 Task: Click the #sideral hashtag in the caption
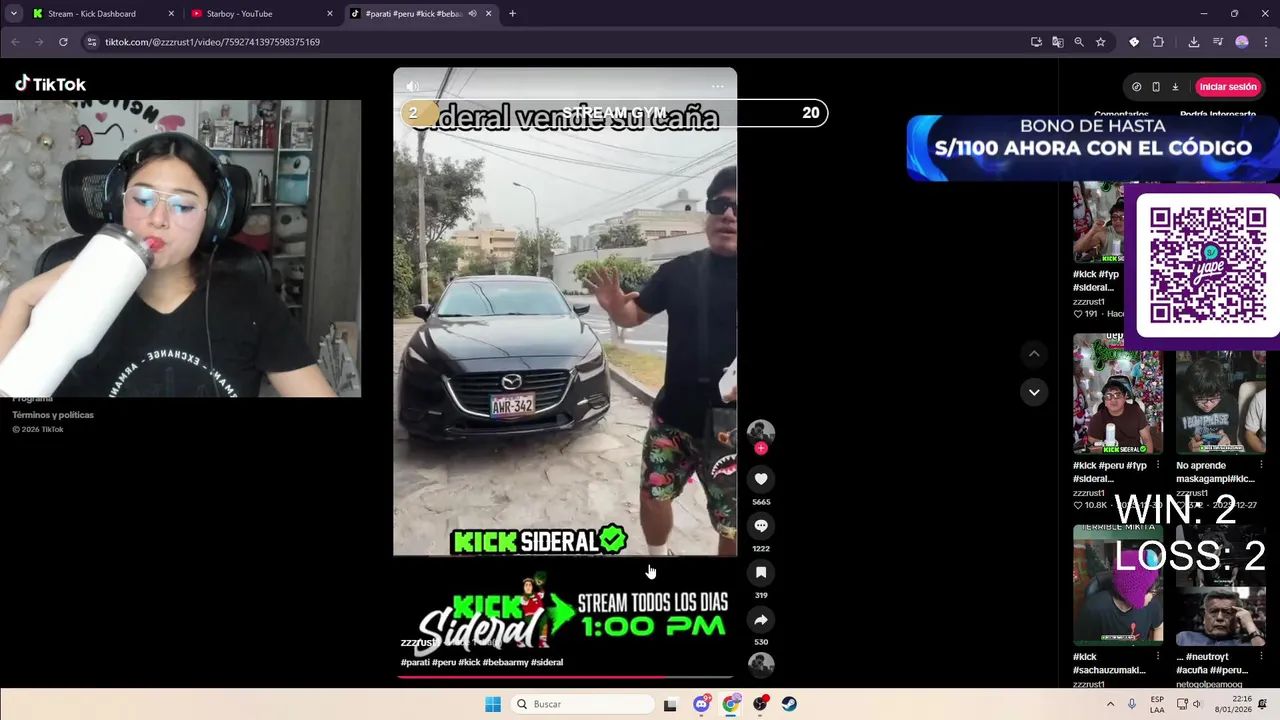pyautogui.click(x=547, y=662)
